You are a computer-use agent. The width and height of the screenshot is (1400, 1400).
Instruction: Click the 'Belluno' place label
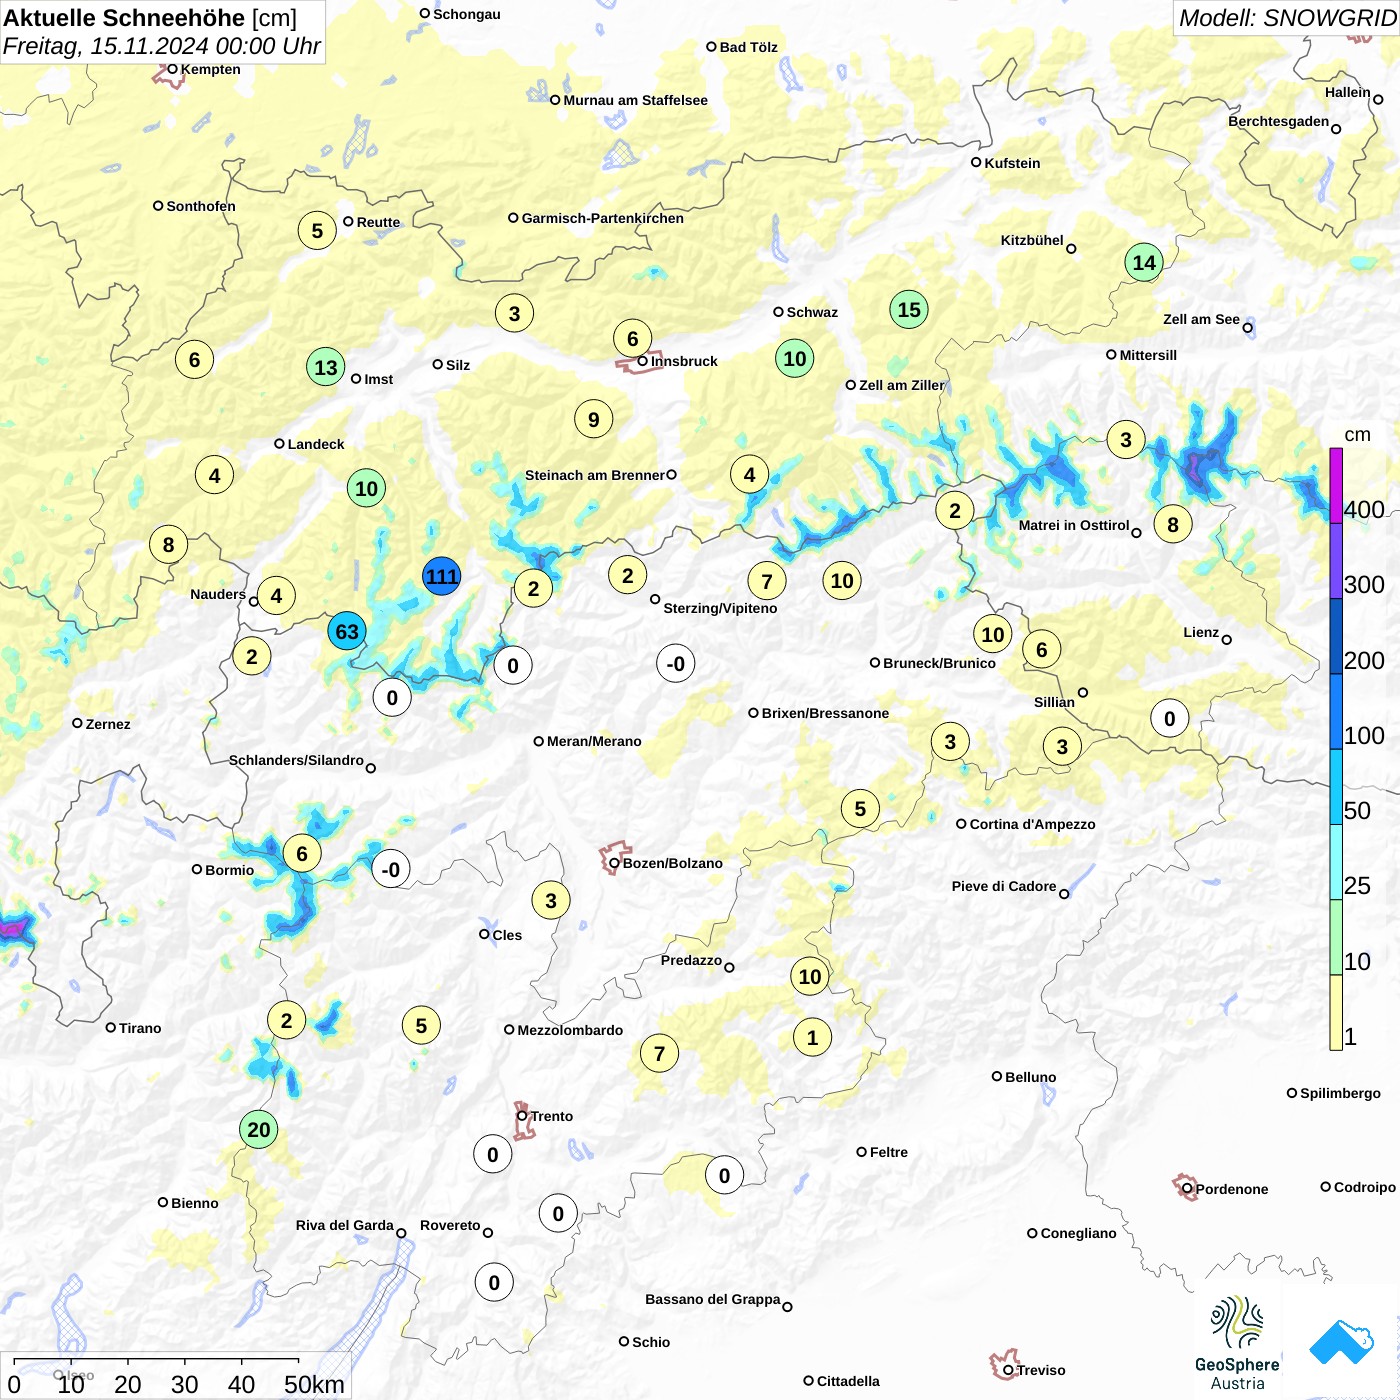1030,1077
